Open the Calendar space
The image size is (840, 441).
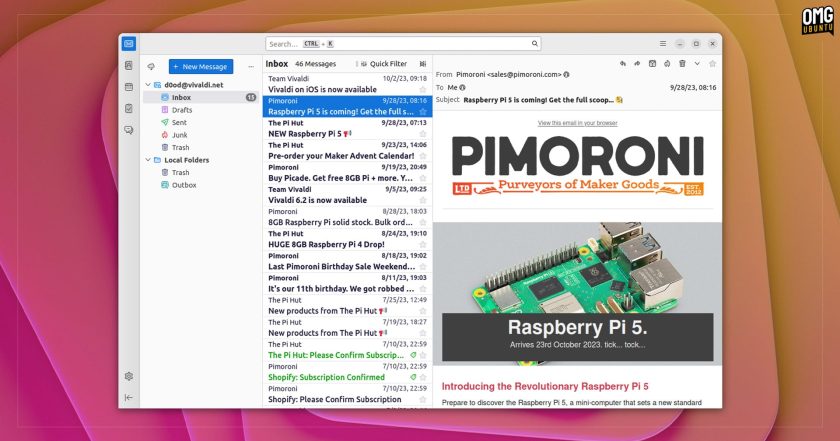click(129, 87)
